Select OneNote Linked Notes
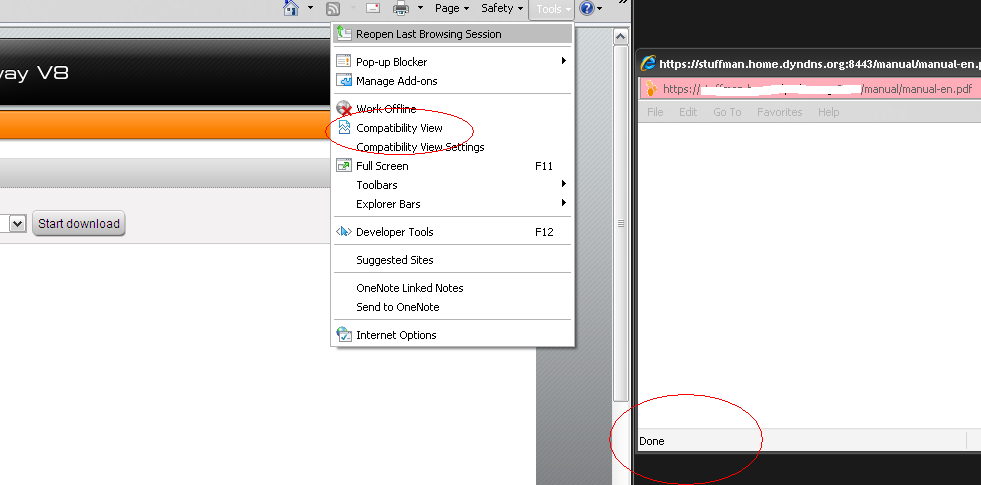 point(452,288)
